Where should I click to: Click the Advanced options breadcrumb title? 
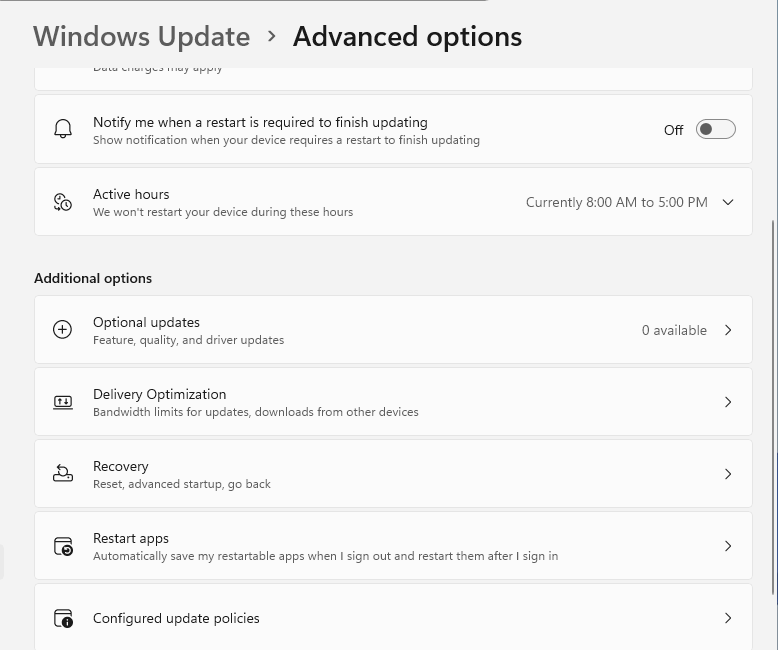click(x=407, y=37)
